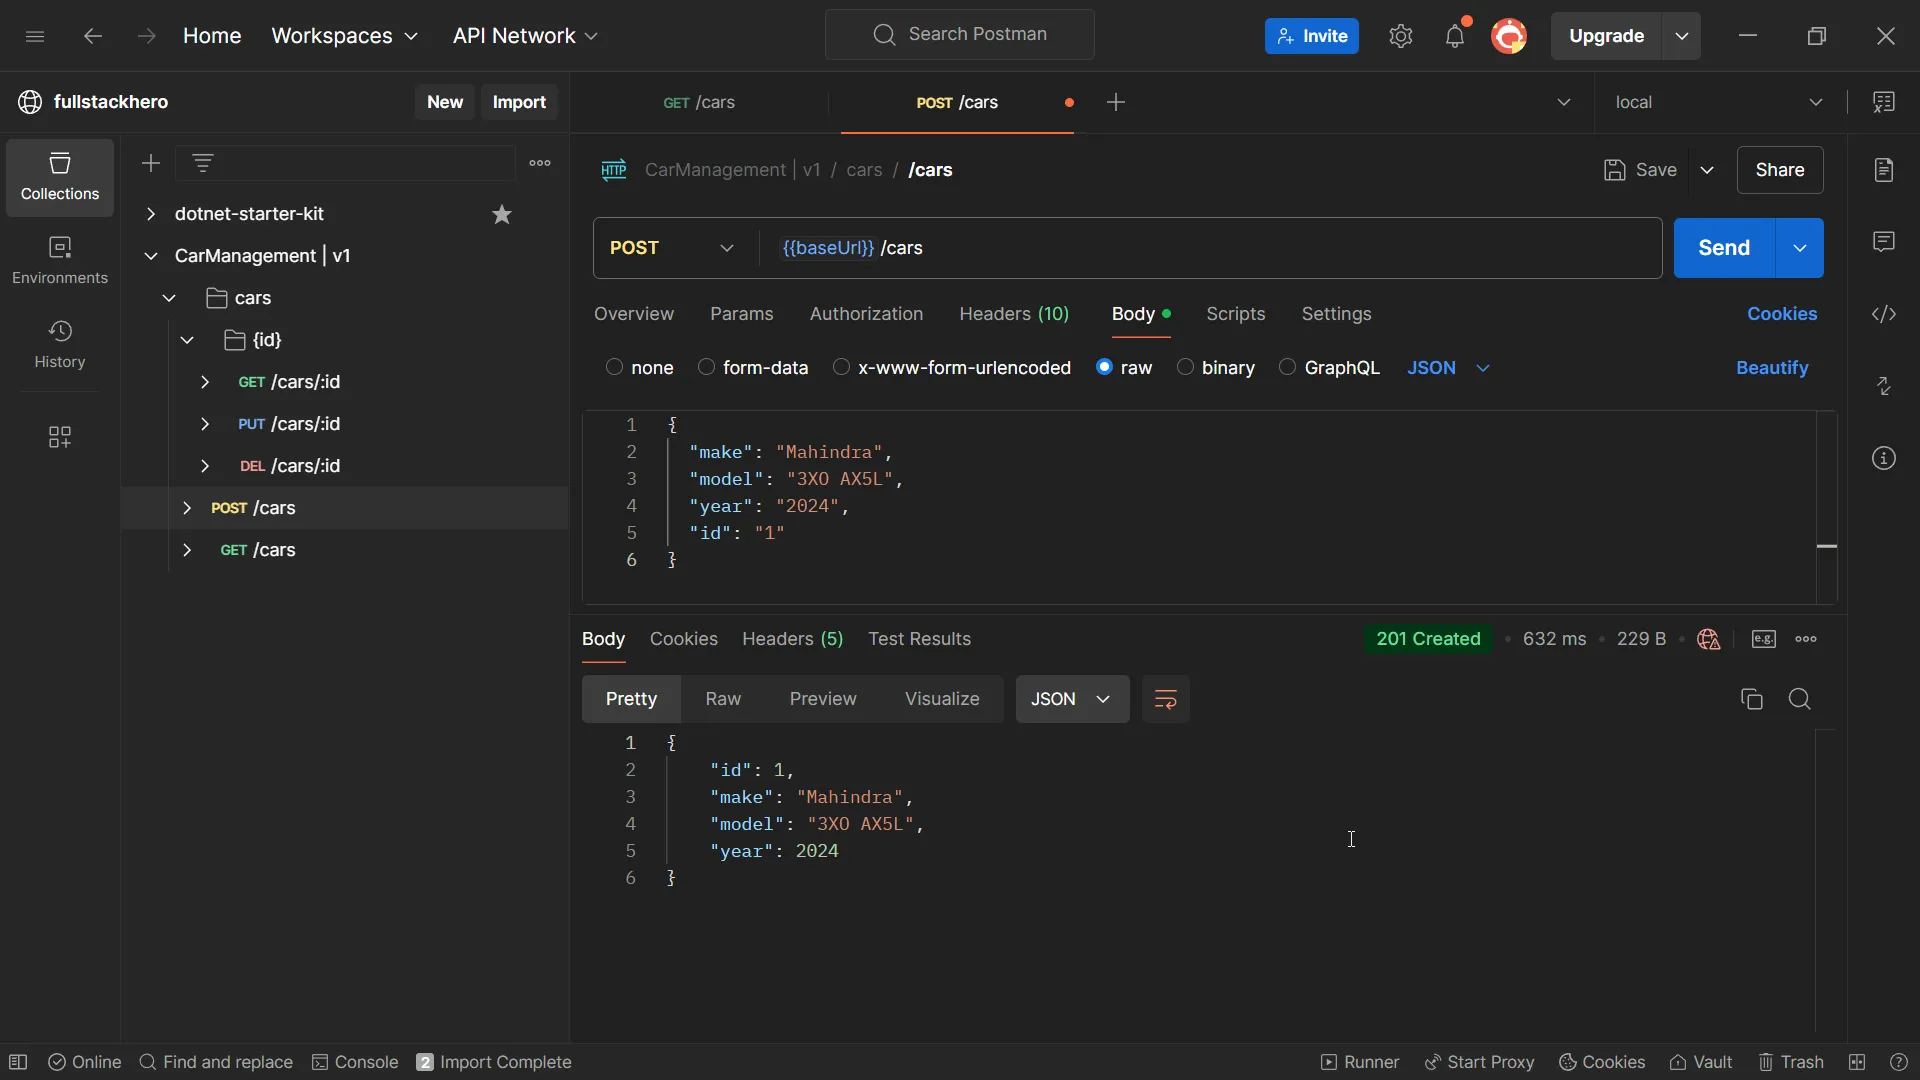
Task: Open the Test Results response tab
Action: tap(919, 639)
